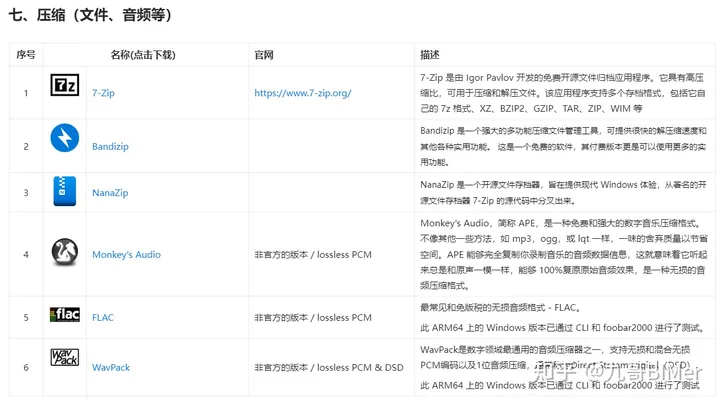Open the NanaZip download link
Screen dimensions: 720x401
coord(110,192)
